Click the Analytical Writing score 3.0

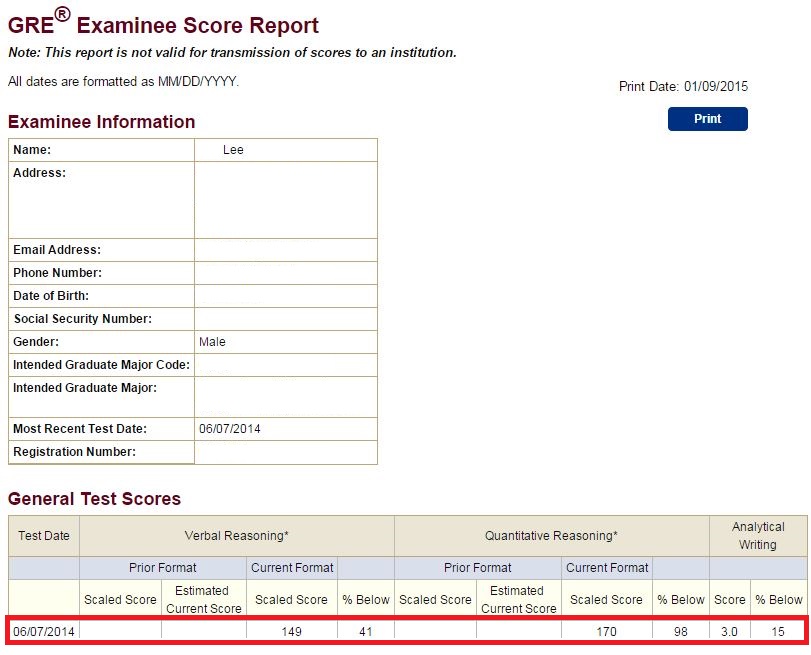[x=729, y=632]
